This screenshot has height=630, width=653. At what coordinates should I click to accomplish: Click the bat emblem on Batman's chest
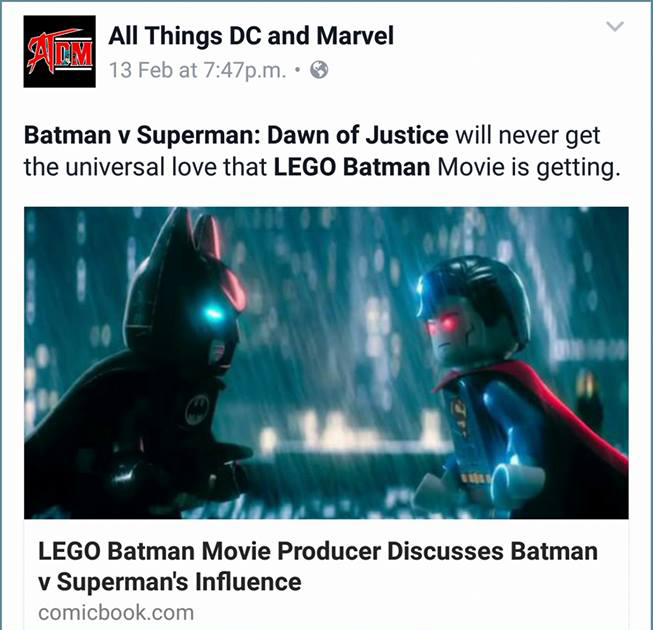(197, 409)
